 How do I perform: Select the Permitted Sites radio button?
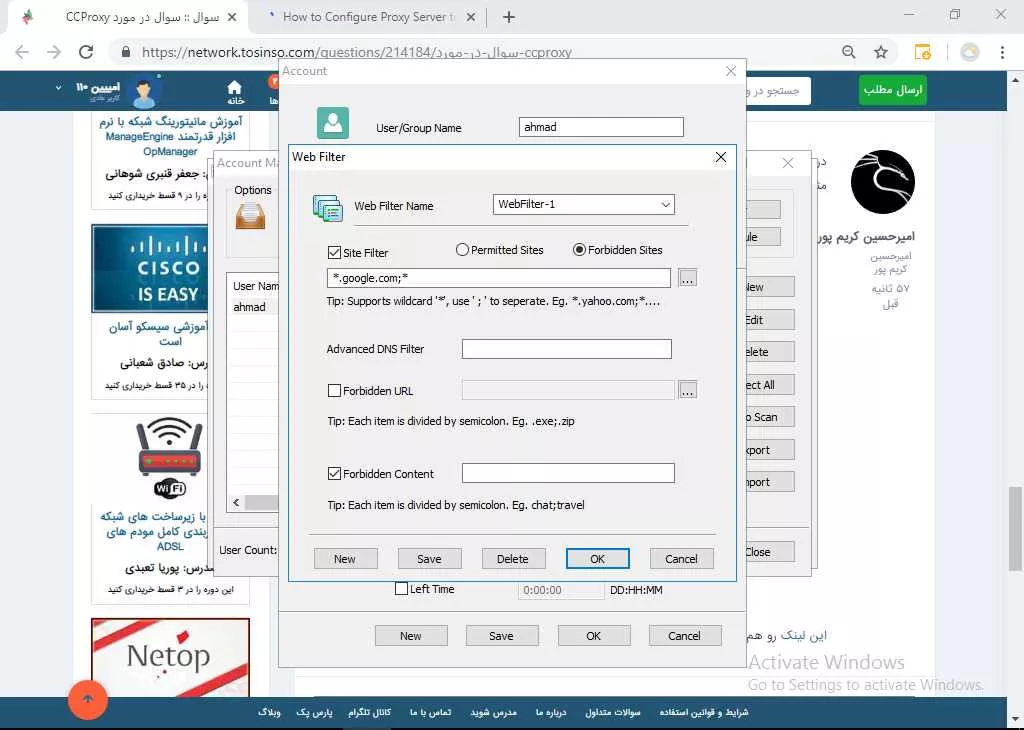coord(462,249)
